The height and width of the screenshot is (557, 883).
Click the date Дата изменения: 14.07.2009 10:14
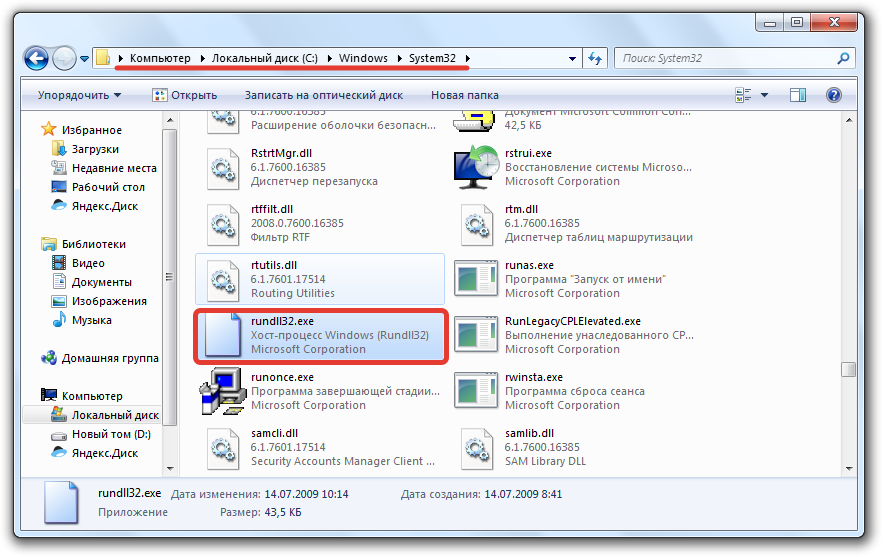pyautogui.click(x=260, y=494)
